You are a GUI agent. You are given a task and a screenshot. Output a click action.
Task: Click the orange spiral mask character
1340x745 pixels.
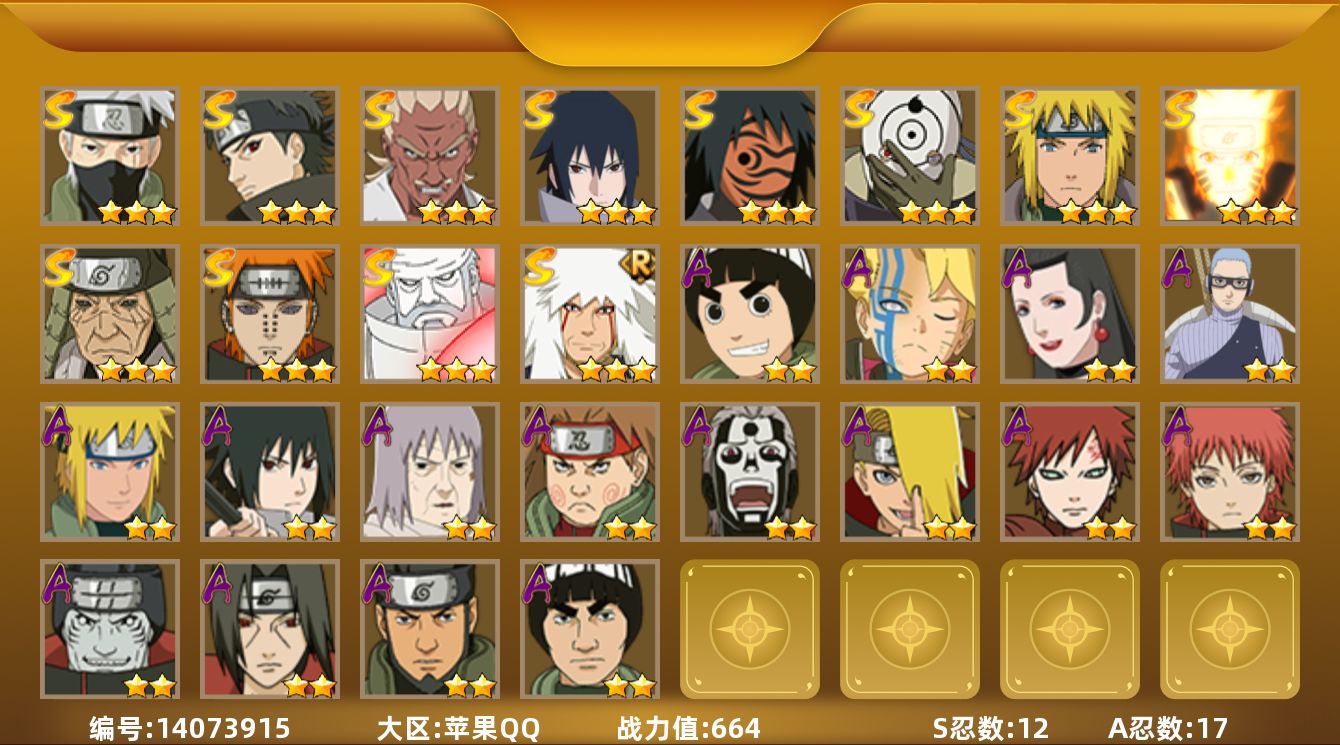tap(750, 156)
